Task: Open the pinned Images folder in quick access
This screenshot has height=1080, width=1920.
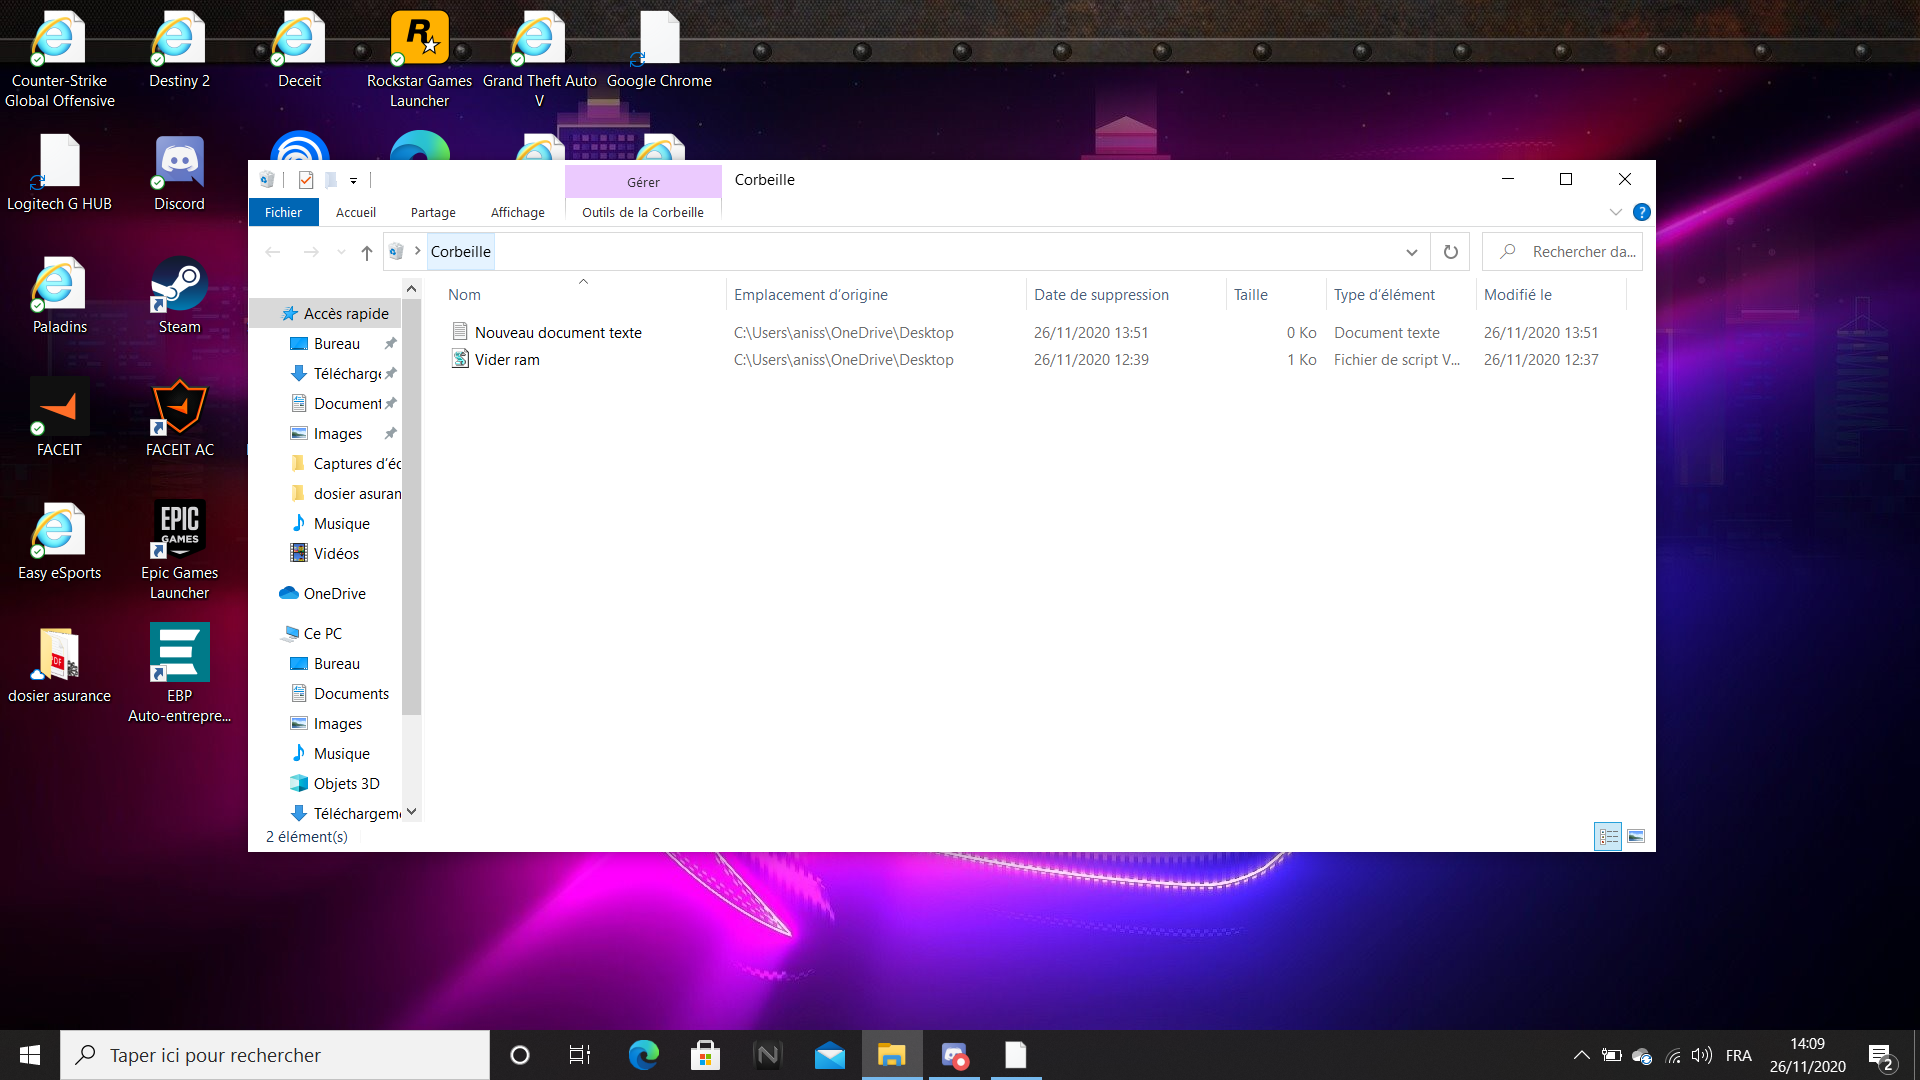Action: 327,434
